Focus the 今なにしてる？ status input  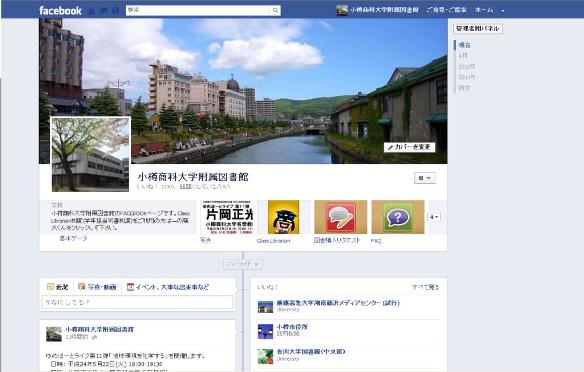pyautogui.click(x=137, y=302)
